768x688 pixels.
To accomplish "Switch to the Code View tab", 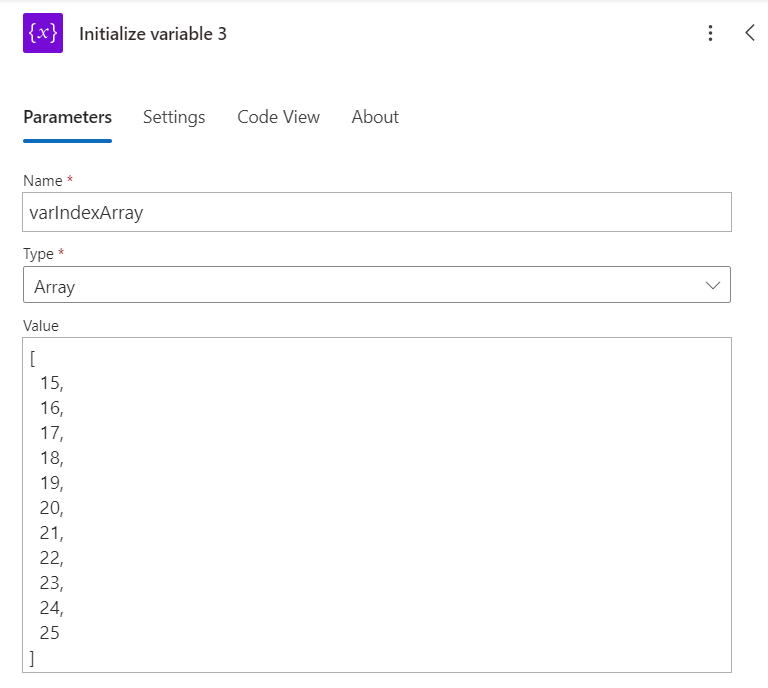I will [278, 117].
